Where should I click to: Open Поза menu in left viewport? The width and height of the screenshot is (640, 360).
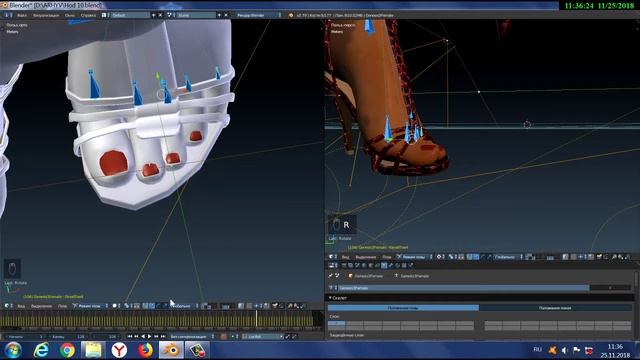pos(62,306)
